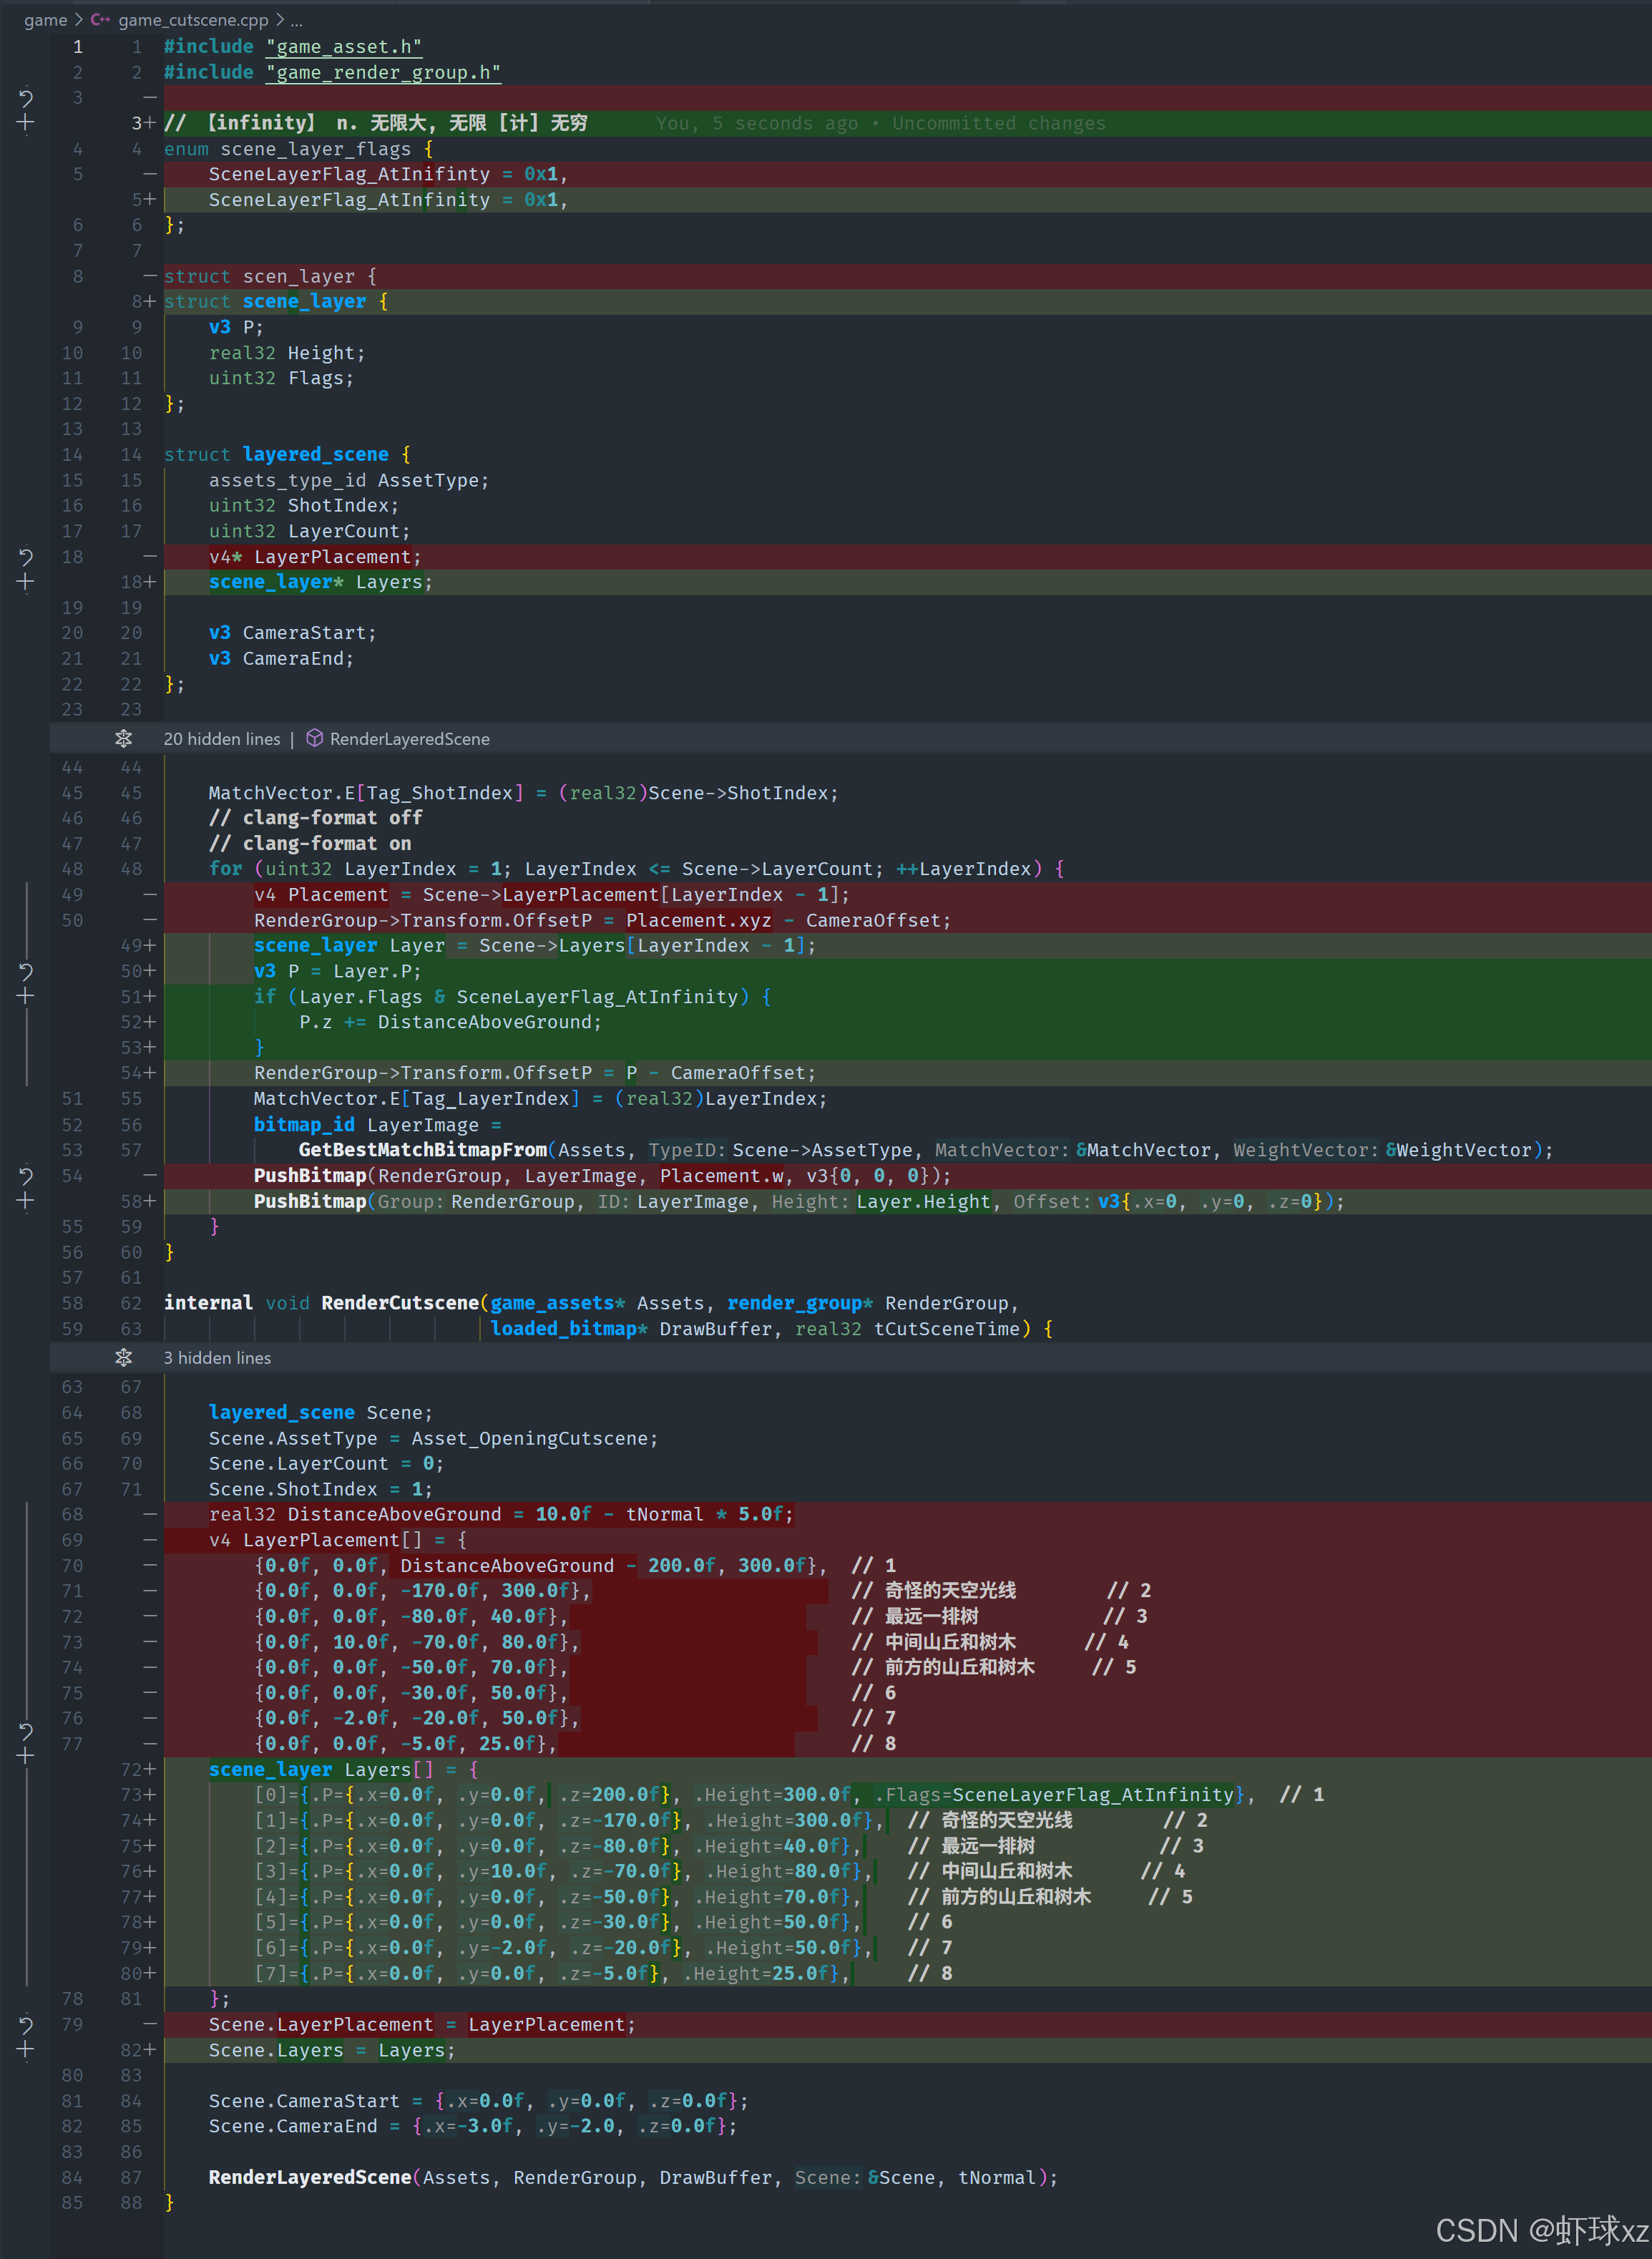The width and height of the screenshot is (1652, 2259).
Task: Follow the "game_asset.h" include link
Action: (x=344, y=47)
